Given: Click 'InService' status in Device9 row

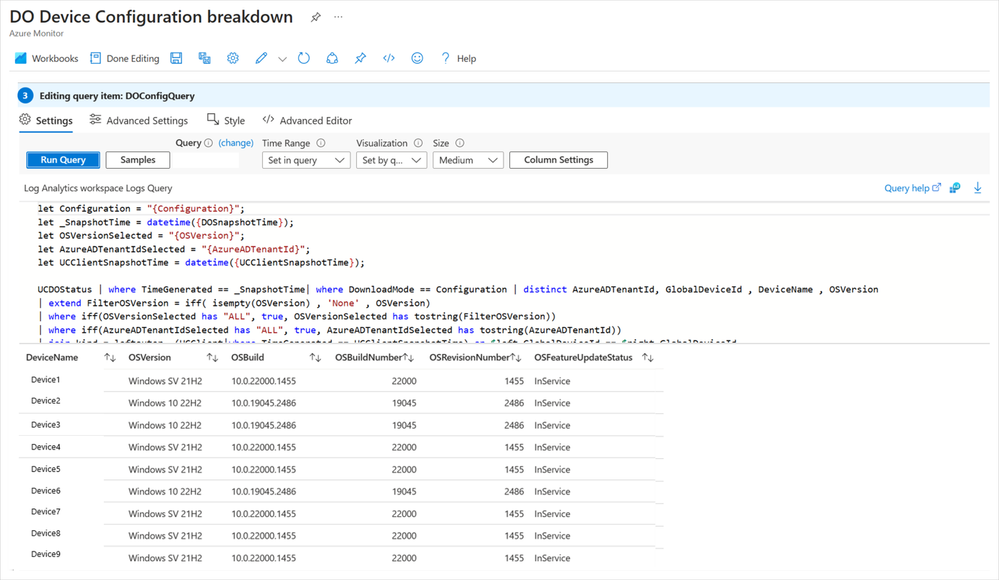Looking at the screenshot, I should point(552,558).
